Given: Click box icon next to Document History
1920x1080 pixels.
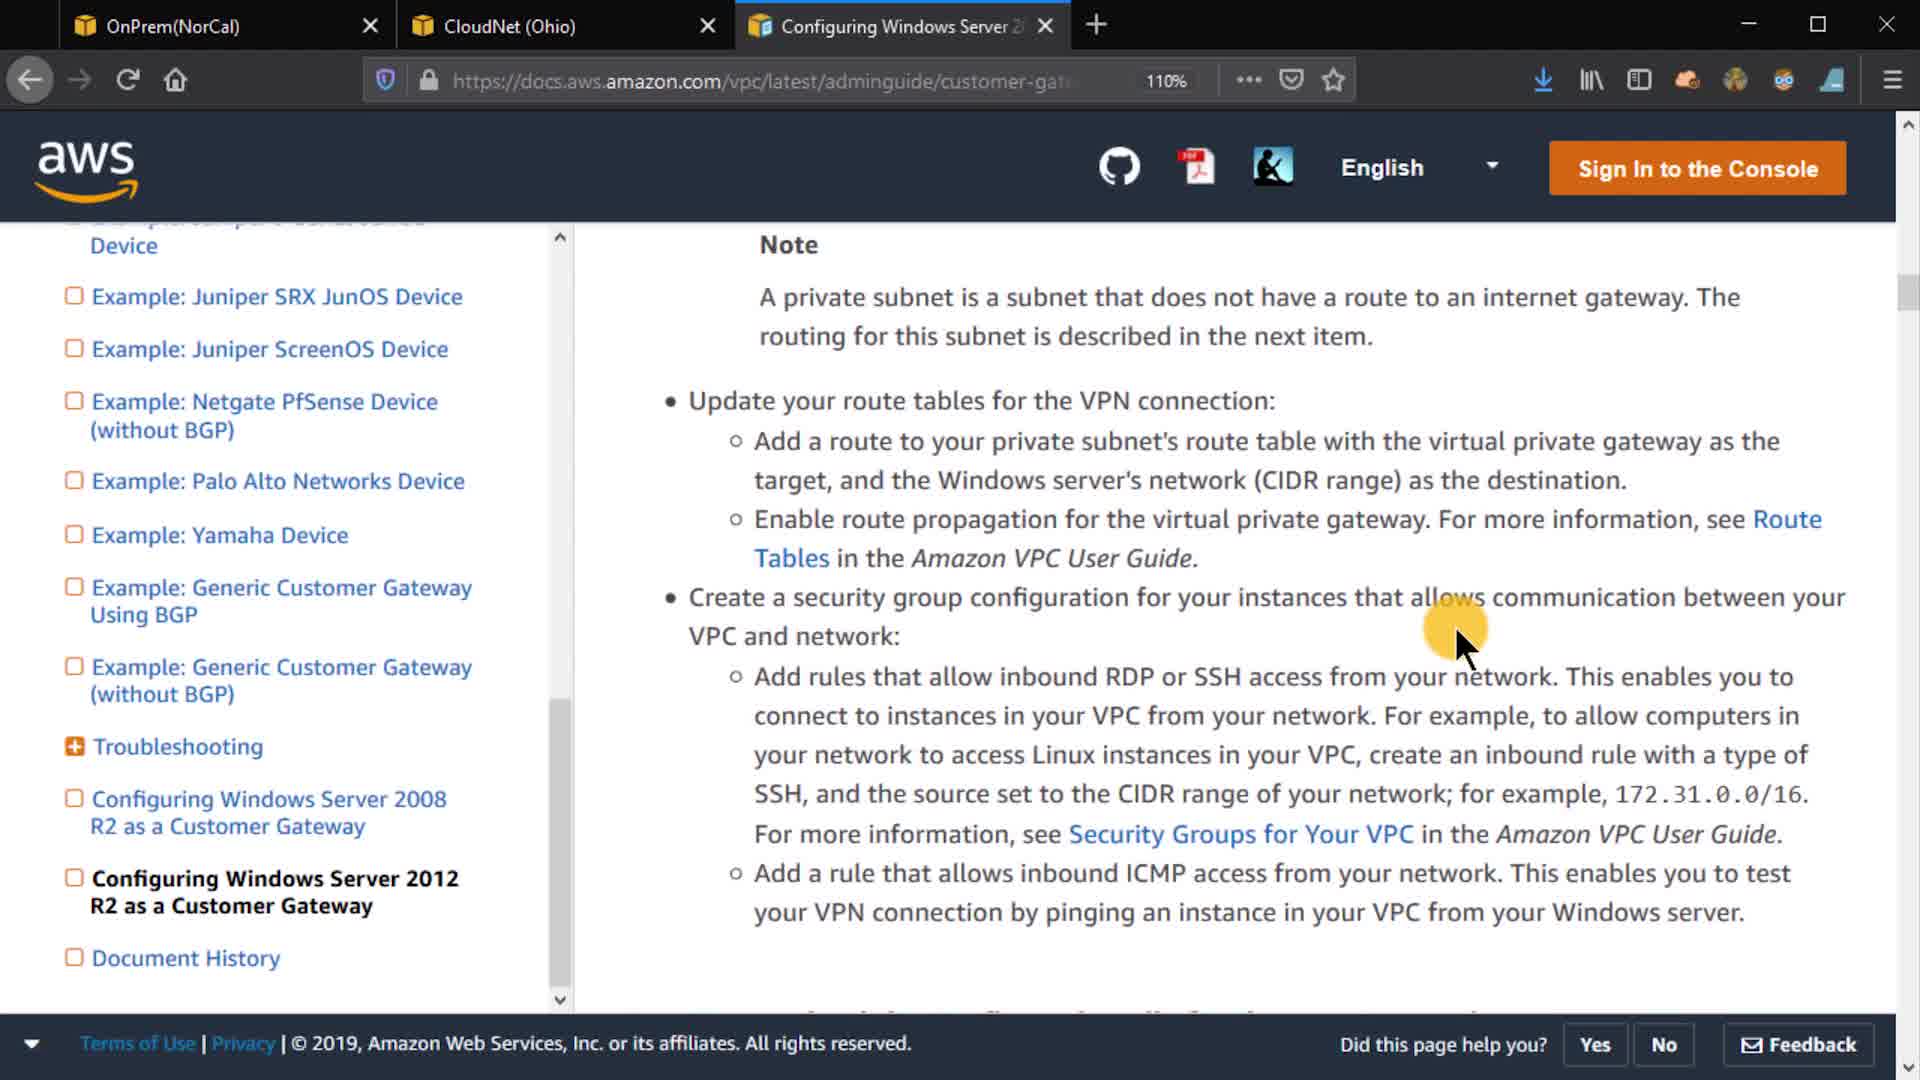Looking at the screenshot, I should tap(74, 957).
